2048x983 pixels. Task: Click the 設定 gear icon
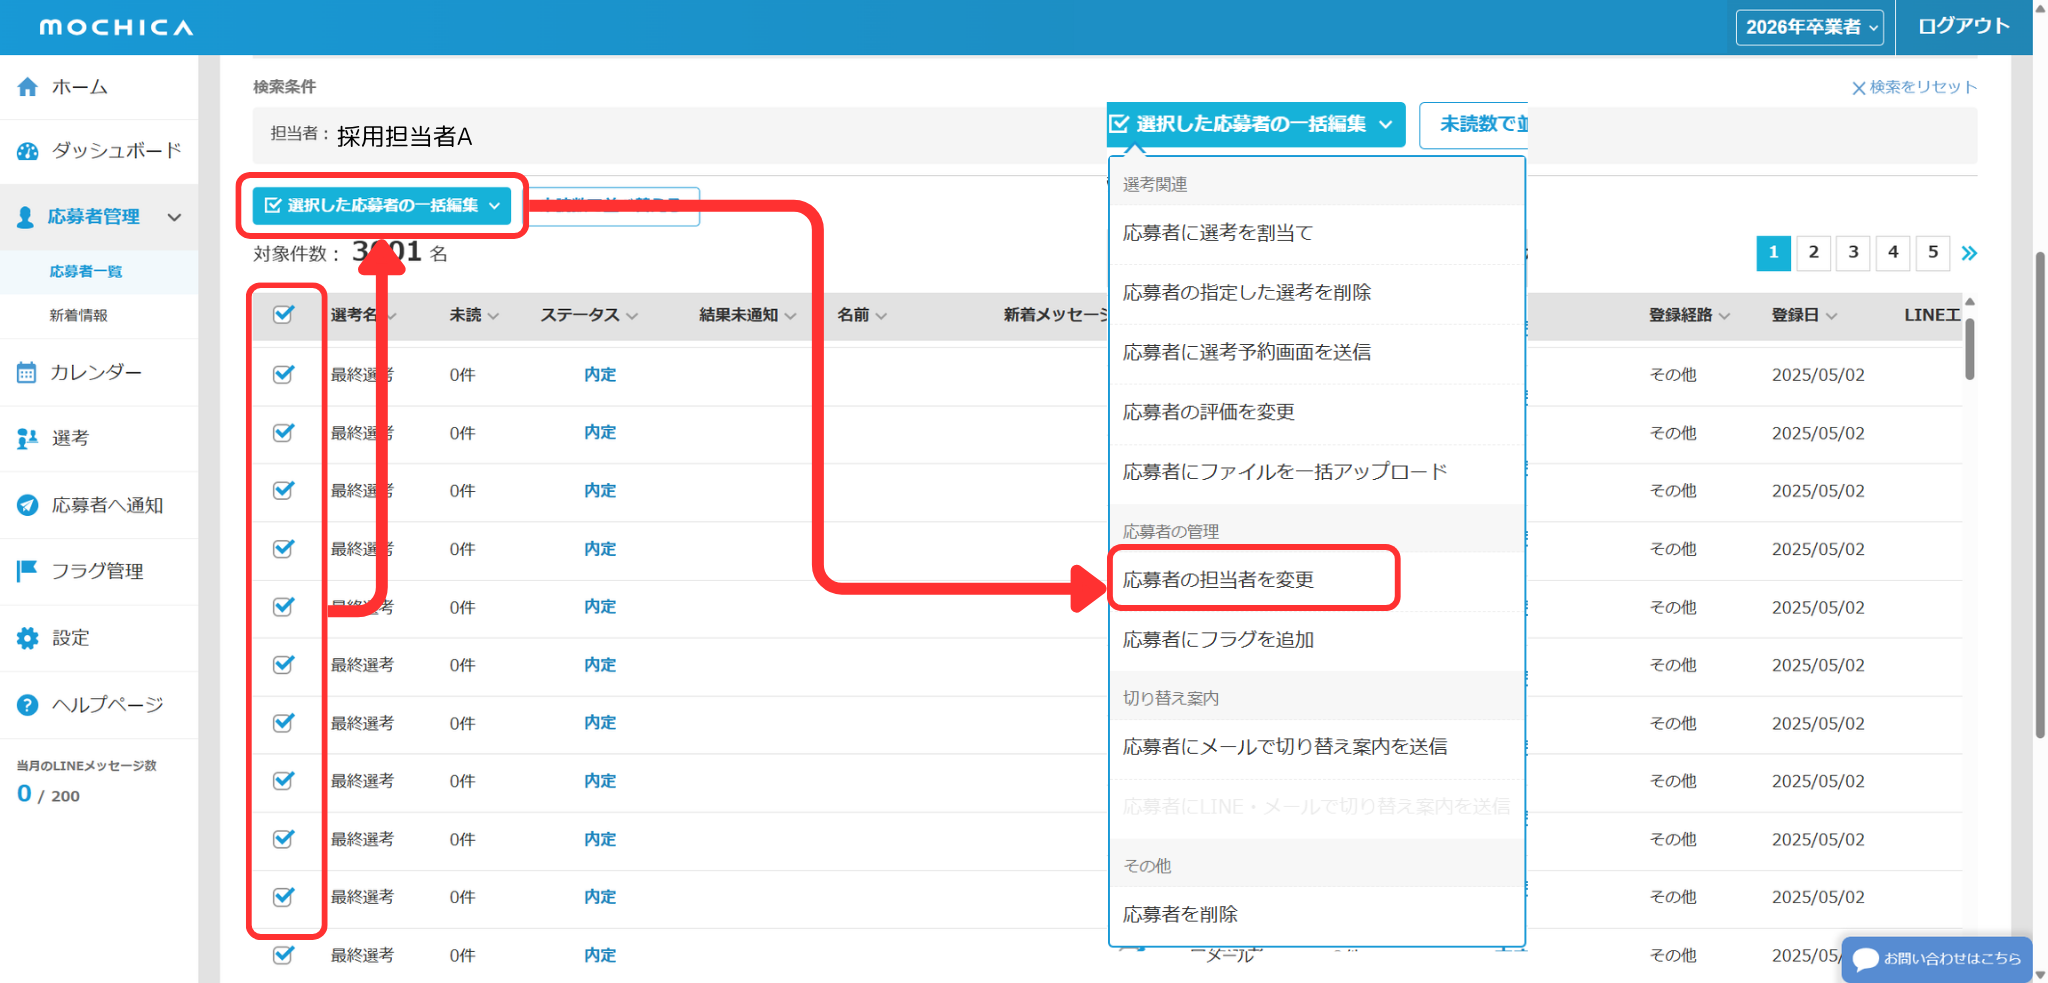[27, 638]
